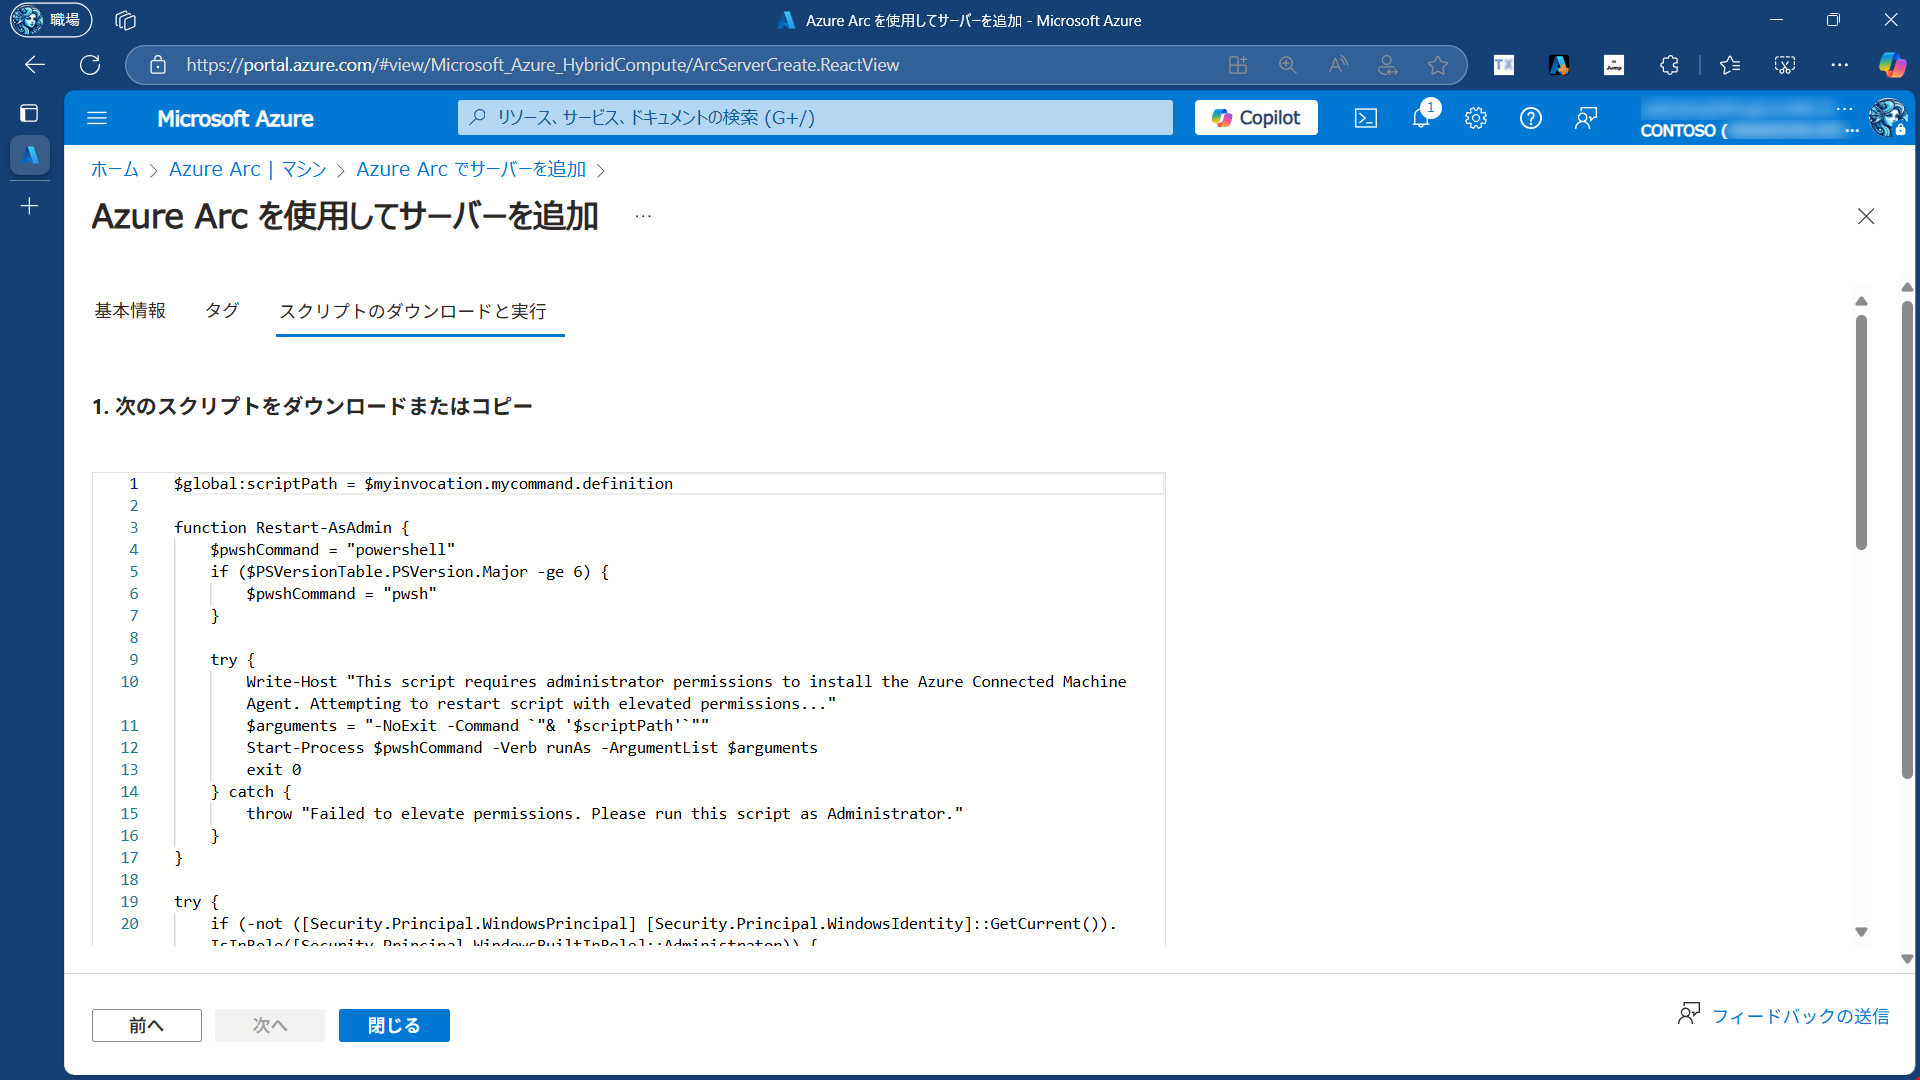Open portal settings gear
The image size is (1920, 1080).
coord(1475,118)
